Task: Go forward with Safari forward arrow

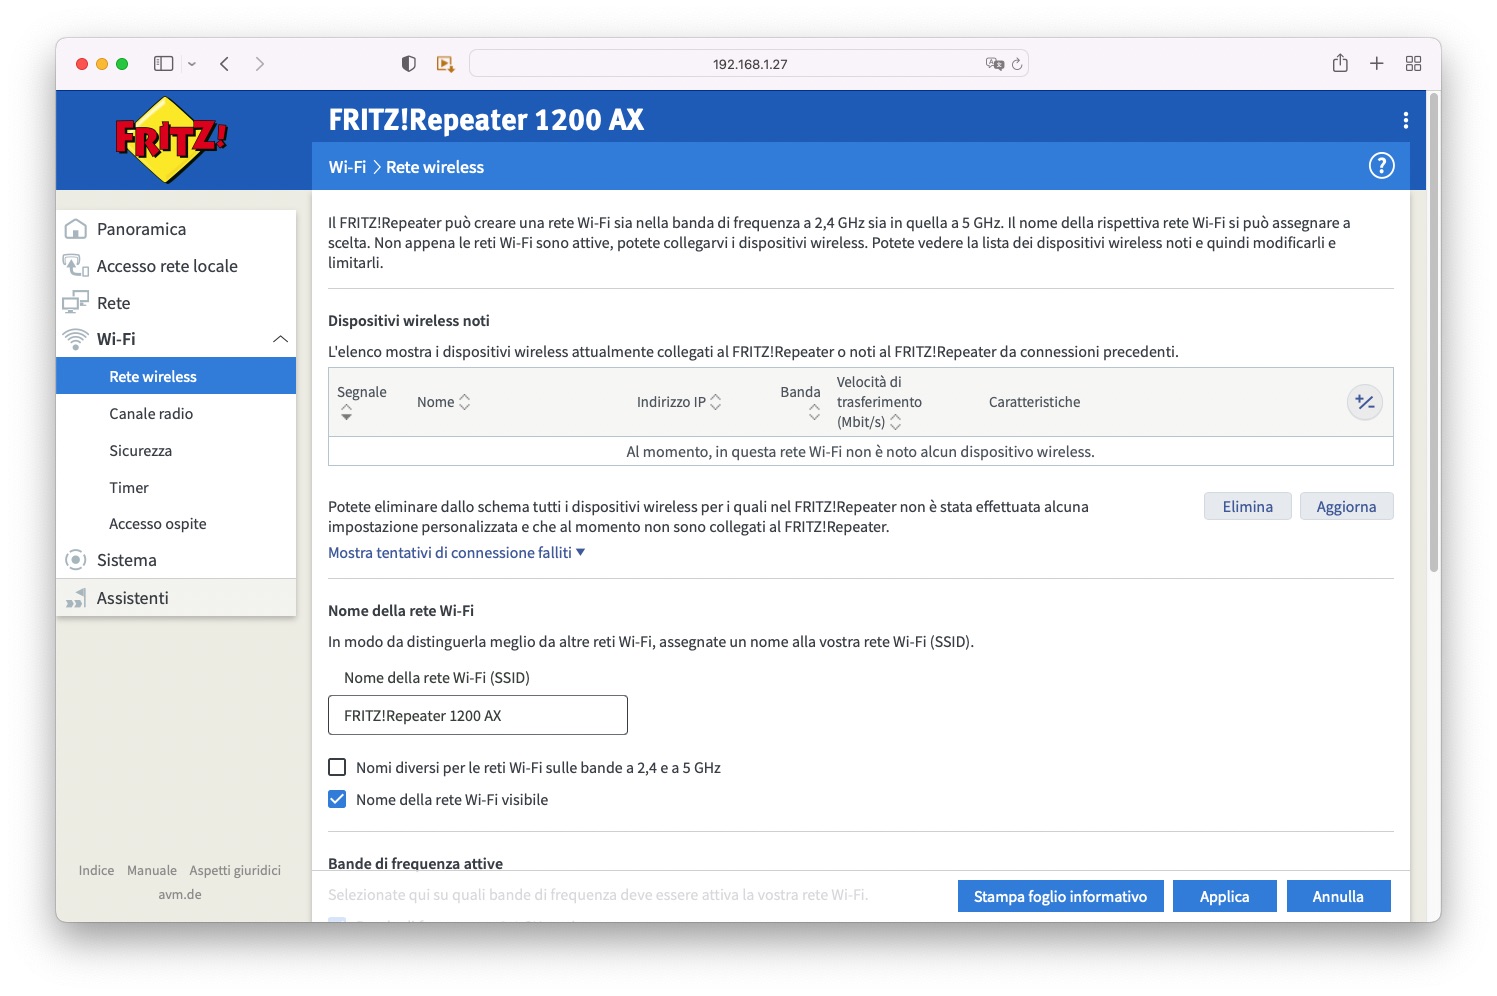Action: pyautogui.click(x=260, y=64)
